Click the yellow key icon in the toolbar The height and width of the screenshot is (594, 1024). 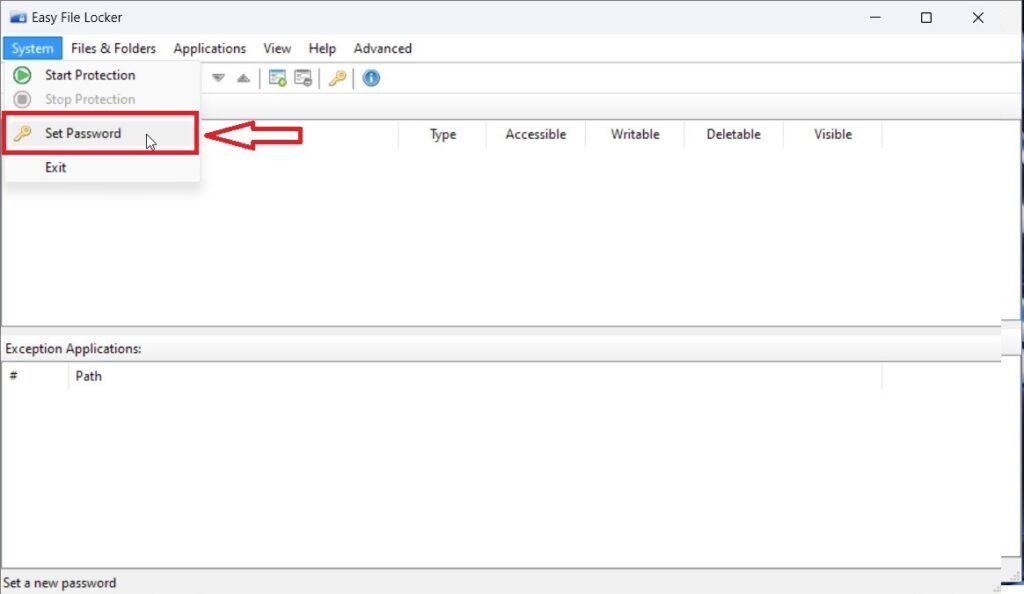[x=337, y=78]
